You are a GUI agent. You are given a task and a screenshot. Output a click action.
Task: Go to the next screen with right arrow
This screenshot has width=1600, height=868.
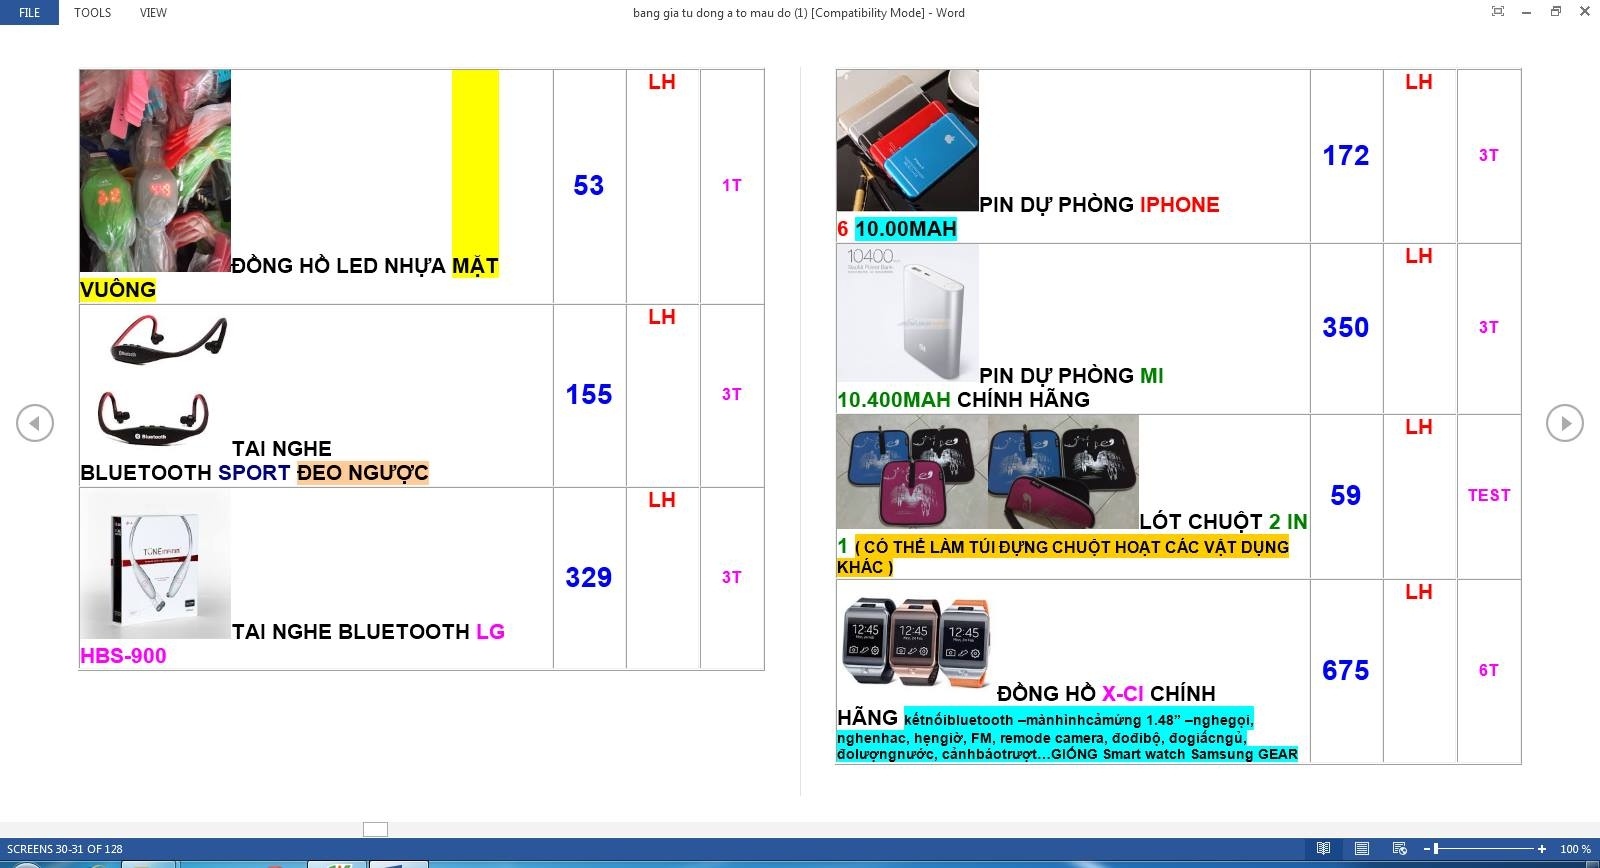[1565, 423]
